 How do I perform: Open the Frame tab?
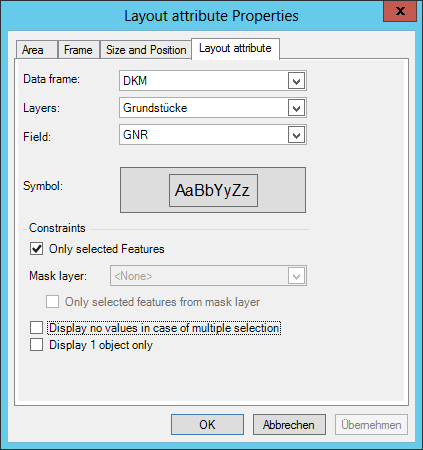click(79, 50)
